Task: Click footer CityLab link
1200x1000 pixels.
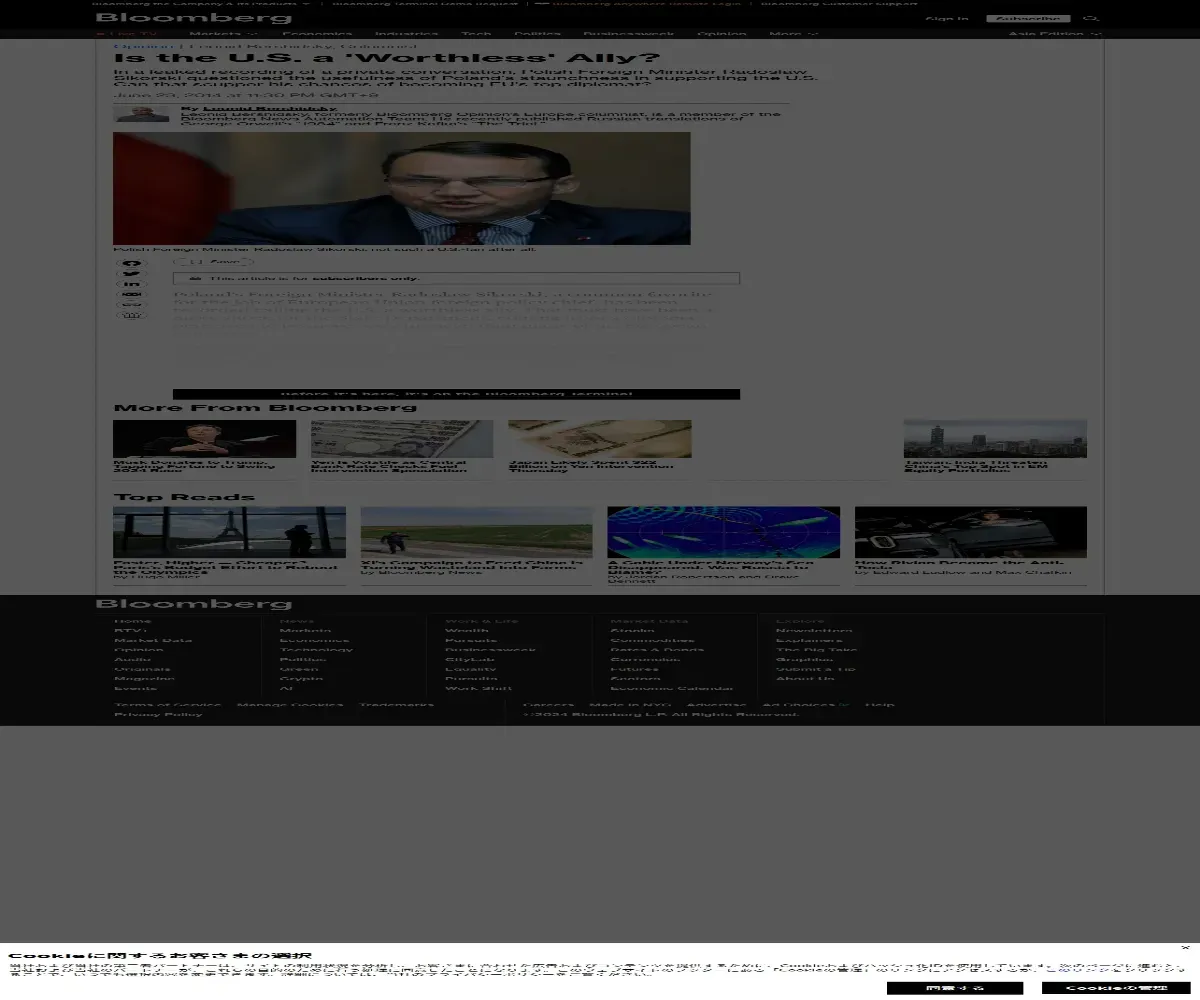Action: (x=470, y=660)
